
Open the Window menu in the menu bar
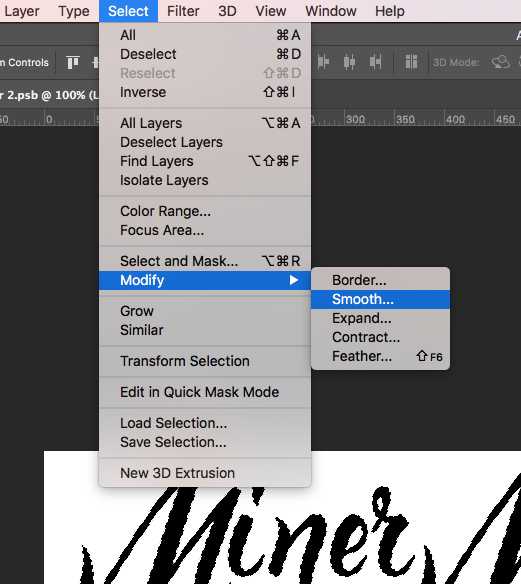click(331, 11)
